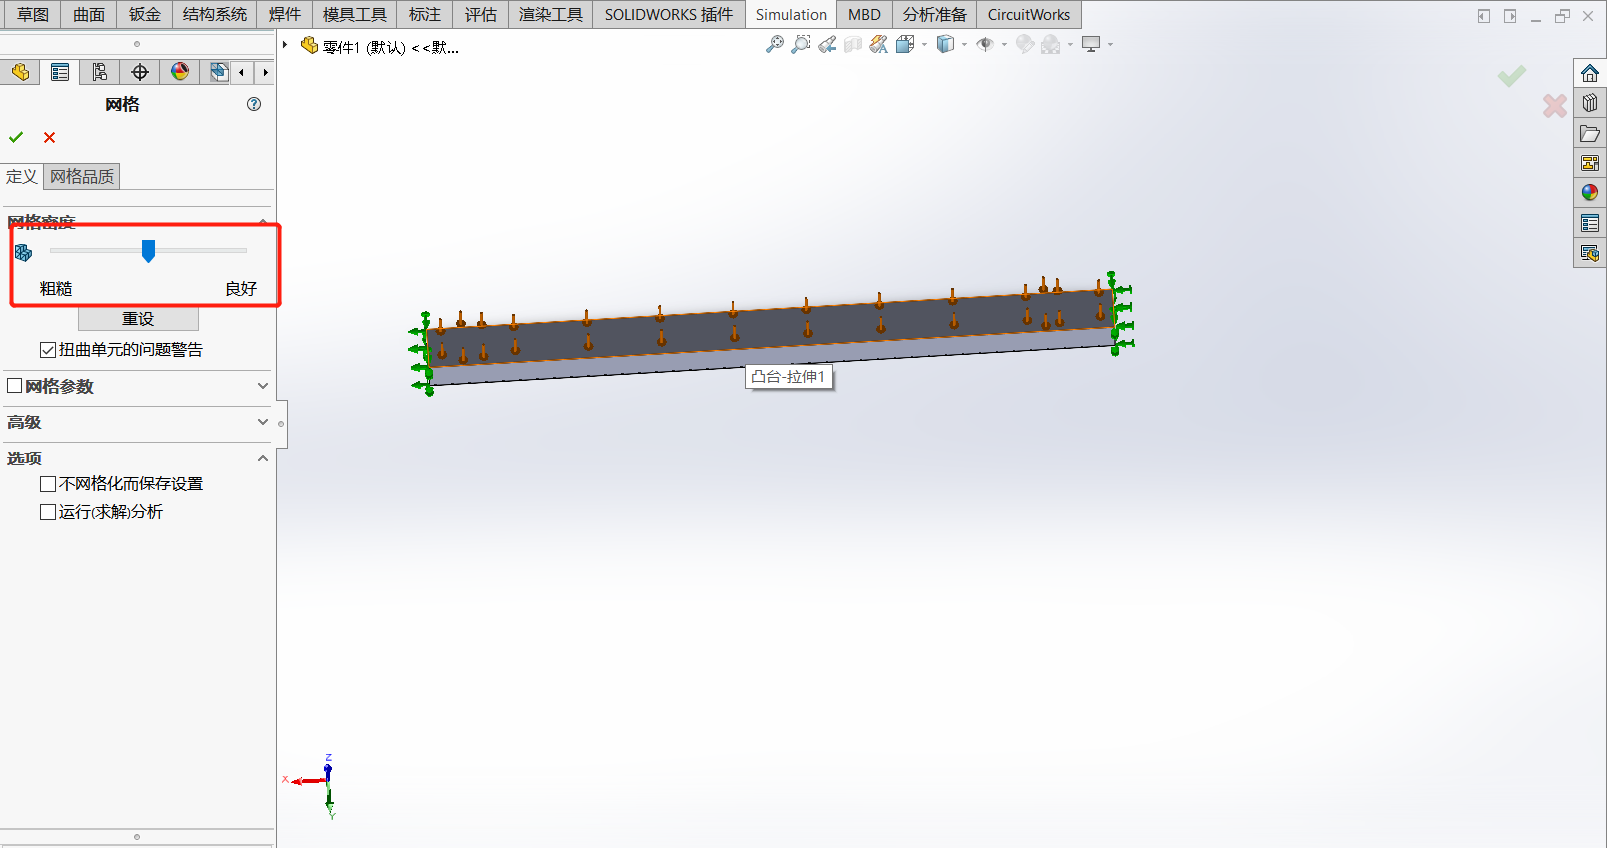Switch to the 焊件 ribbon tab
Viewport: 1607px width, 848px height.
click(285, 14)
